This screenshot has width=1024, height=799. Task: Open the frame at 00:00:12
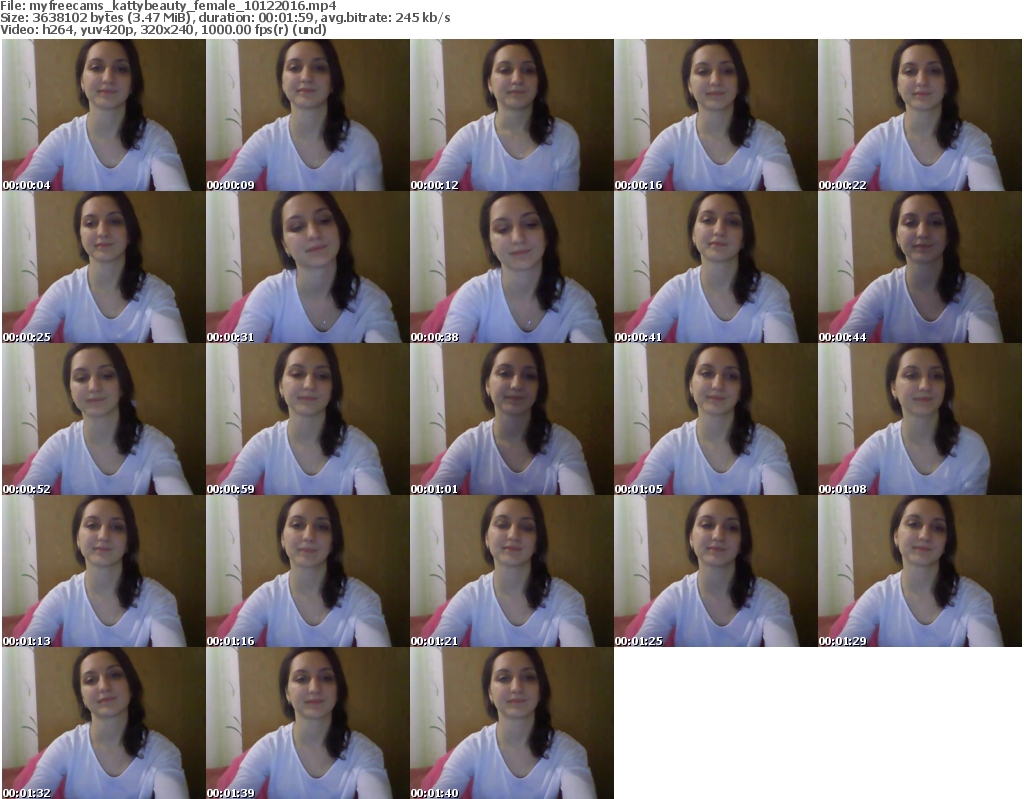coord(512,115)
